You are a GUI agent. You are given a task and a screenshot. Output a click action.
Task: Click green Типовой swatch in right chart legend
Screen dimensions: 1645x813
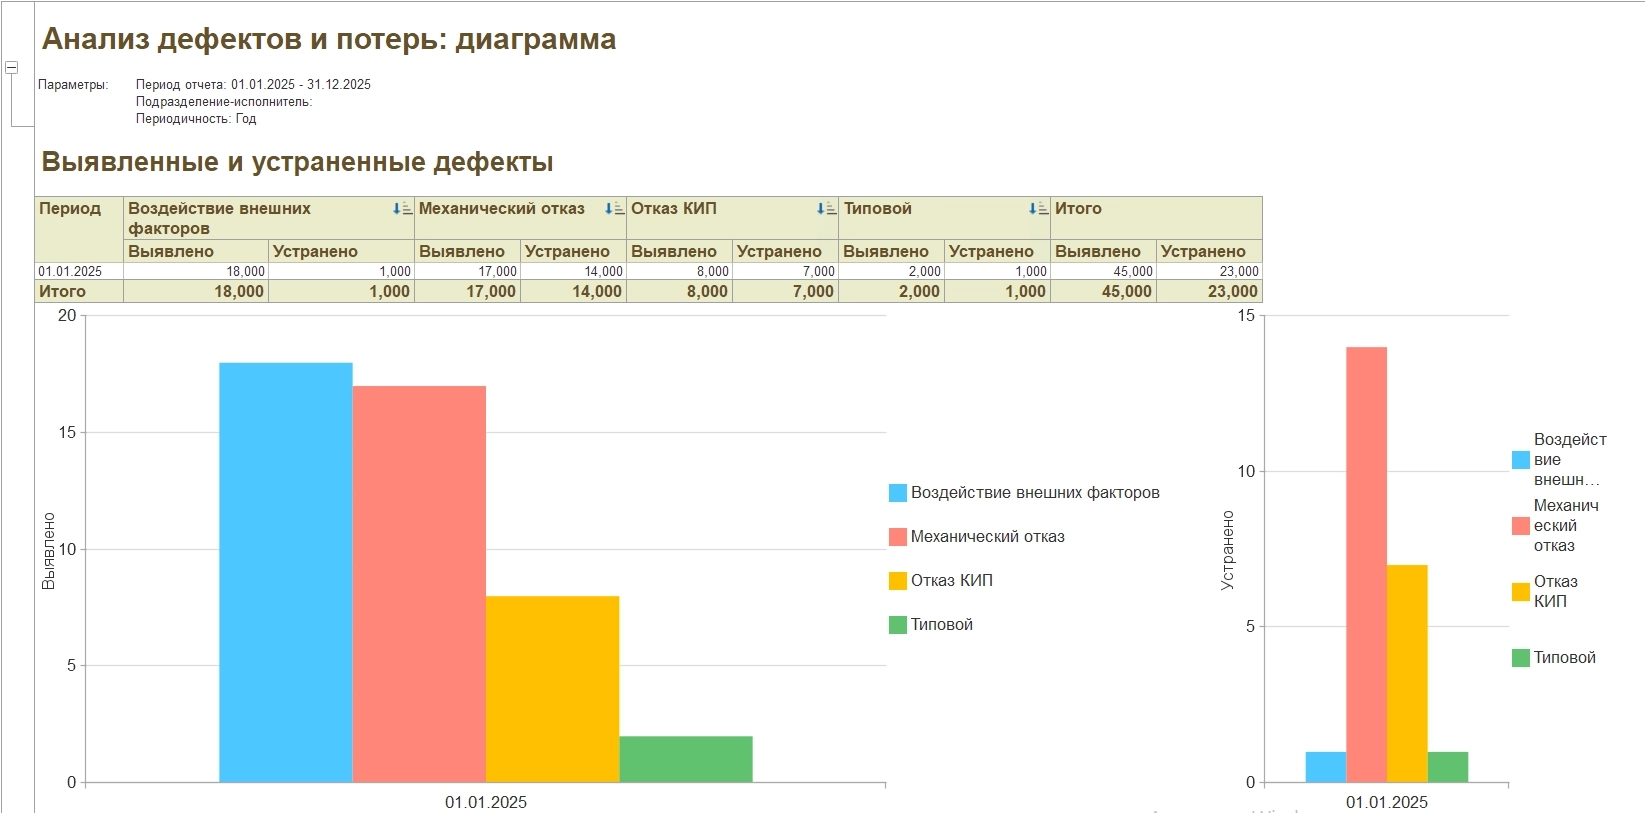click(1520, 658)
